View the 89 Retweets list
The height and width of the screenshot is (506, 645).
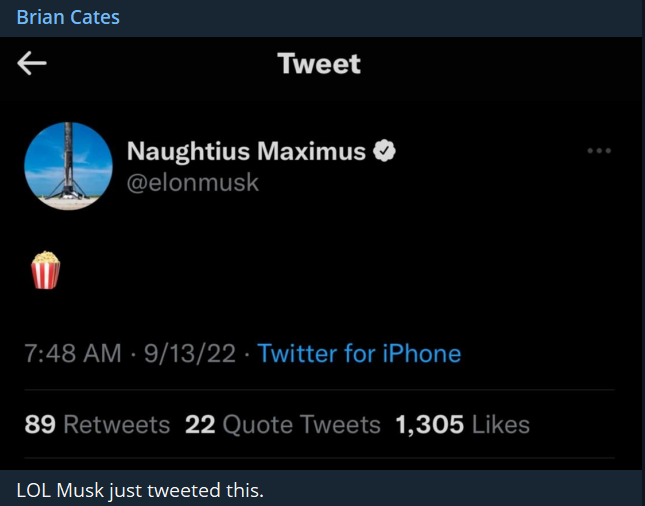97,425
